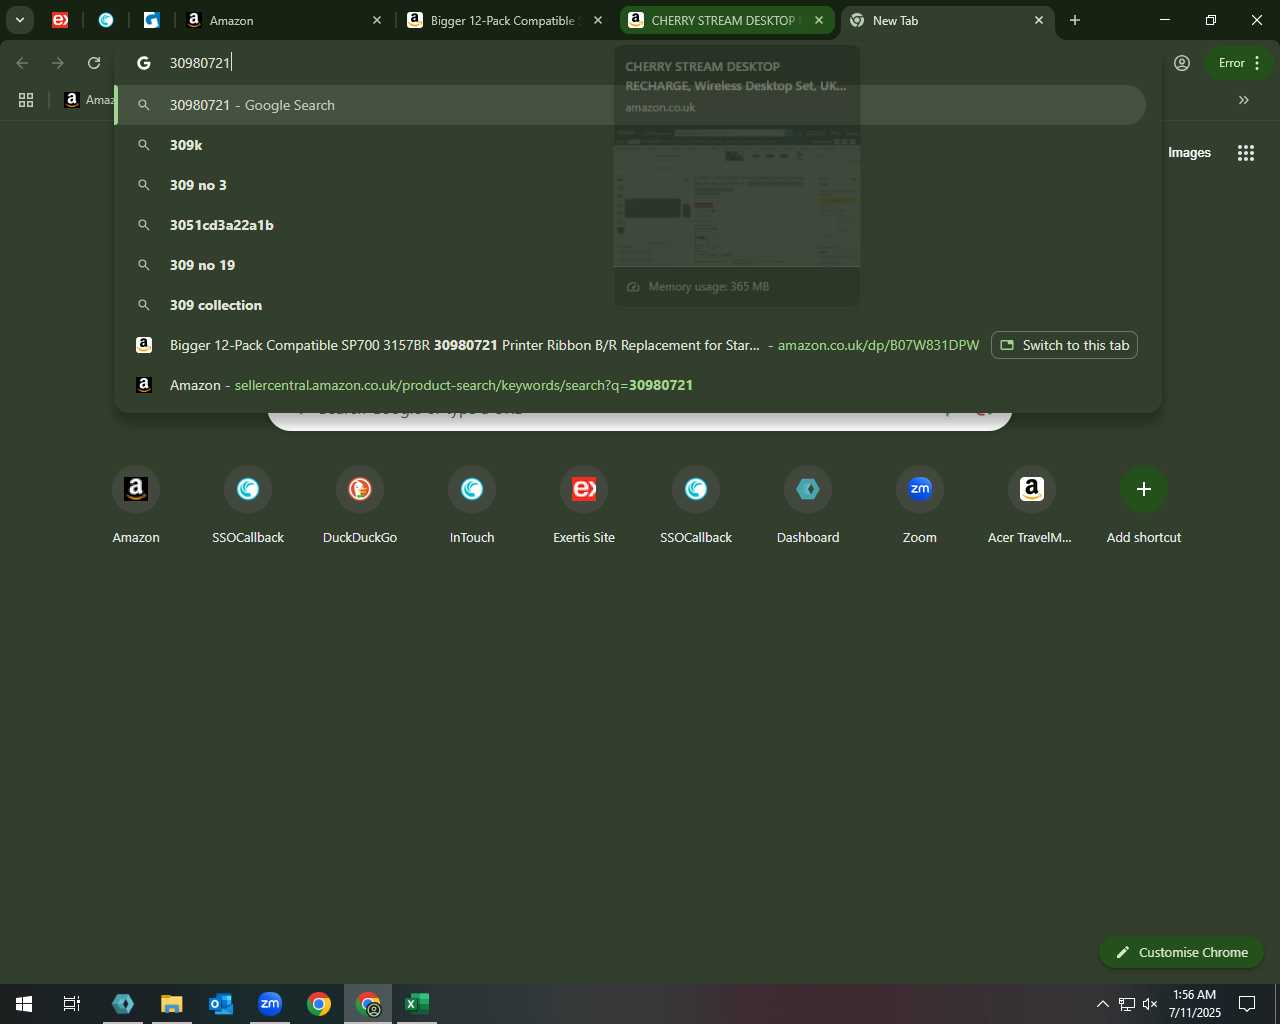This screenshot has width=1280, height=1024.
Task: Expand the bookmarks overflow chevron
Action: (1244, 100)
